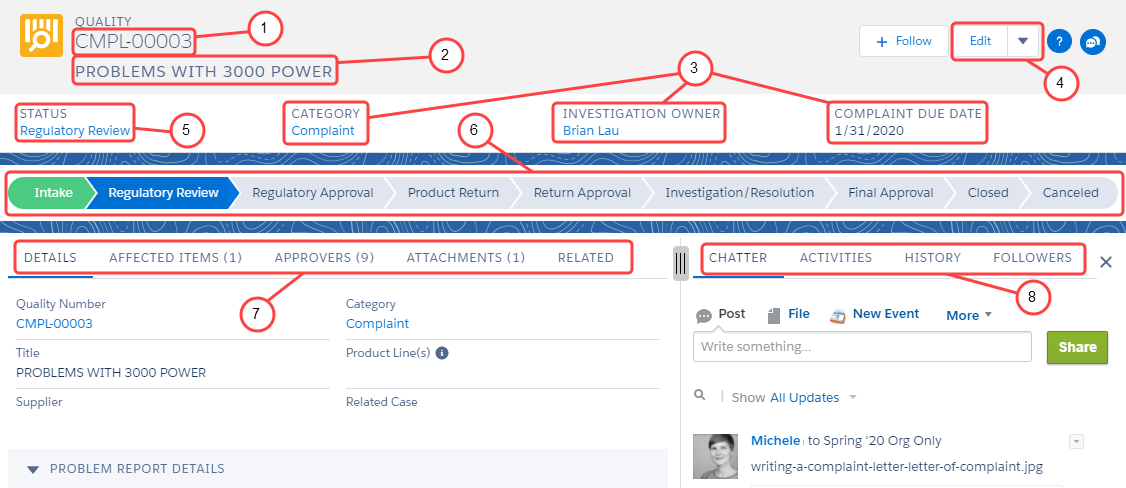Viewport: 1126px width, 488px height.
Task: Open the Show All Updates filter dropdown
Action: tap(852, 398)
